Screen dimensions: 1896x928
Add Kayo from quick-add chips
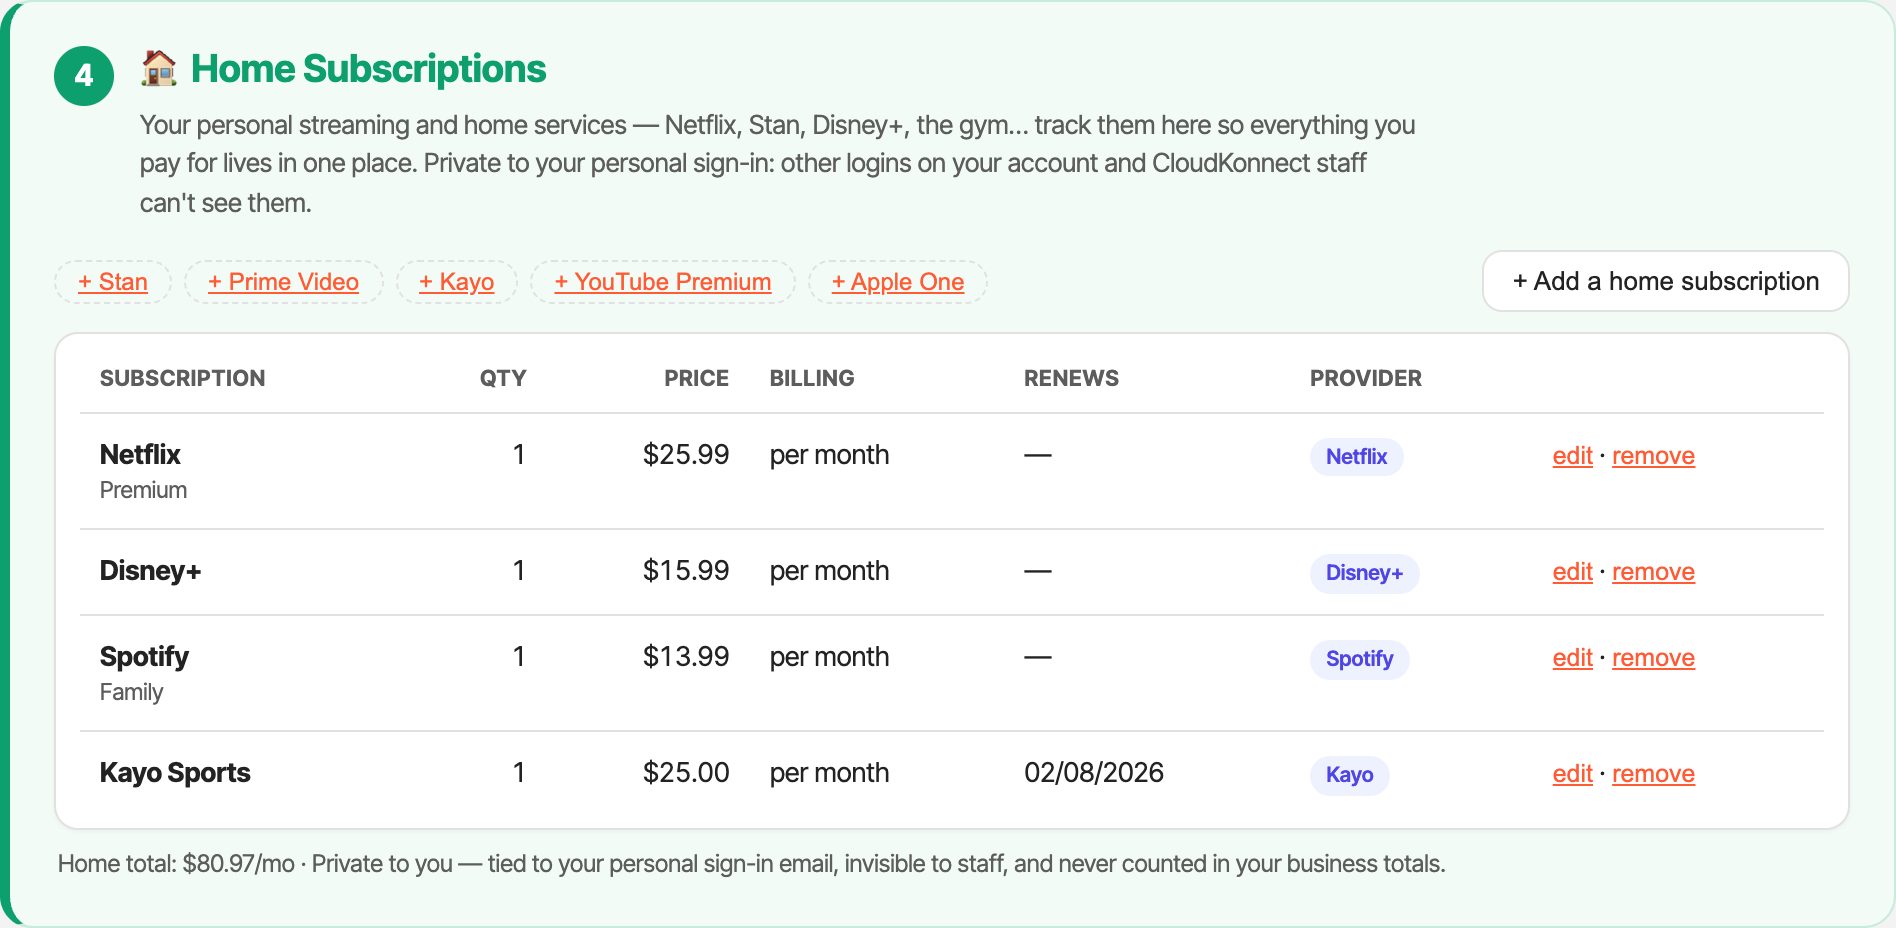457,282
